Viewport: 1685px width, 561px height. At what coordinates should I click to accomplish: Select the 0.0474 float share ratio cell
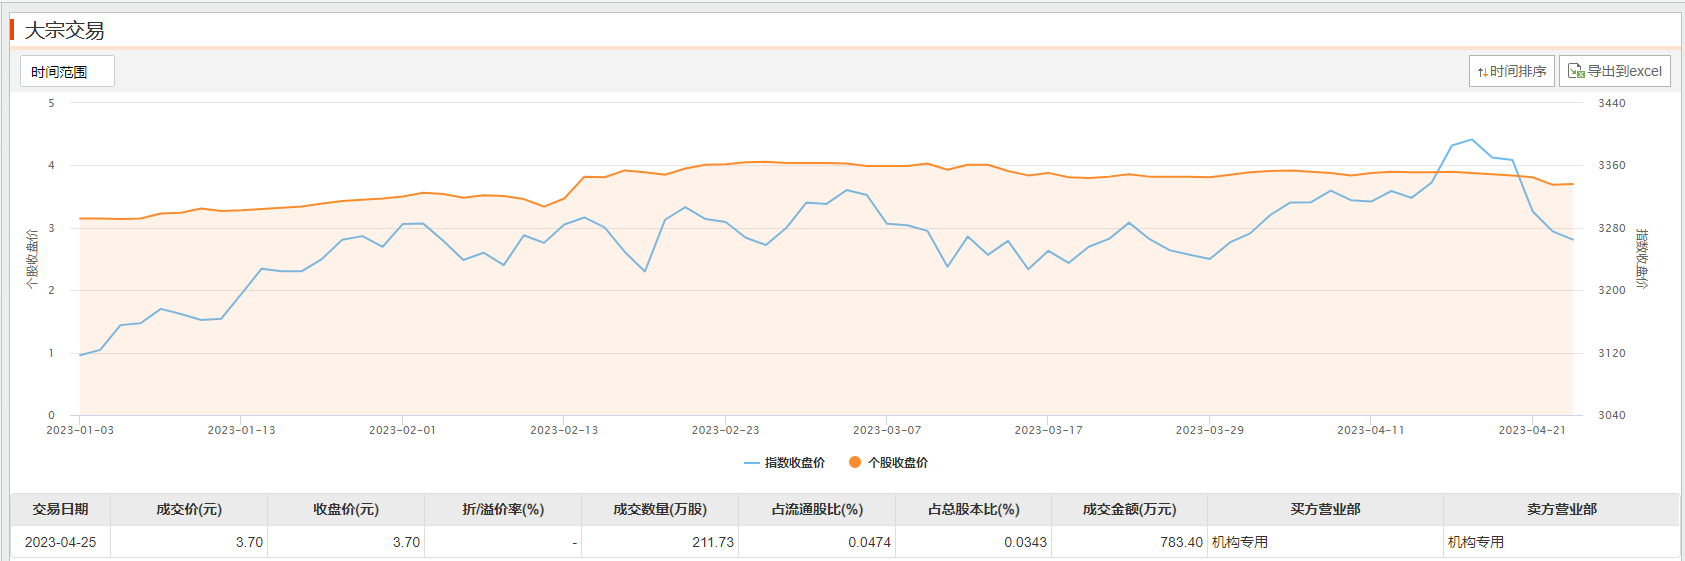click(817, 542)
